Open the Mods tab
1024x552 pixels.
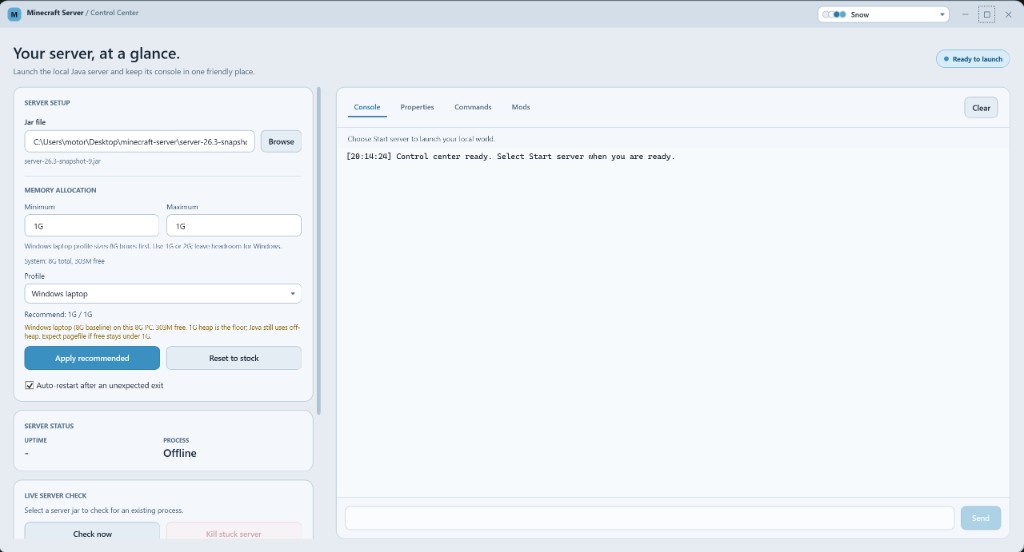[x=520, y=107]
